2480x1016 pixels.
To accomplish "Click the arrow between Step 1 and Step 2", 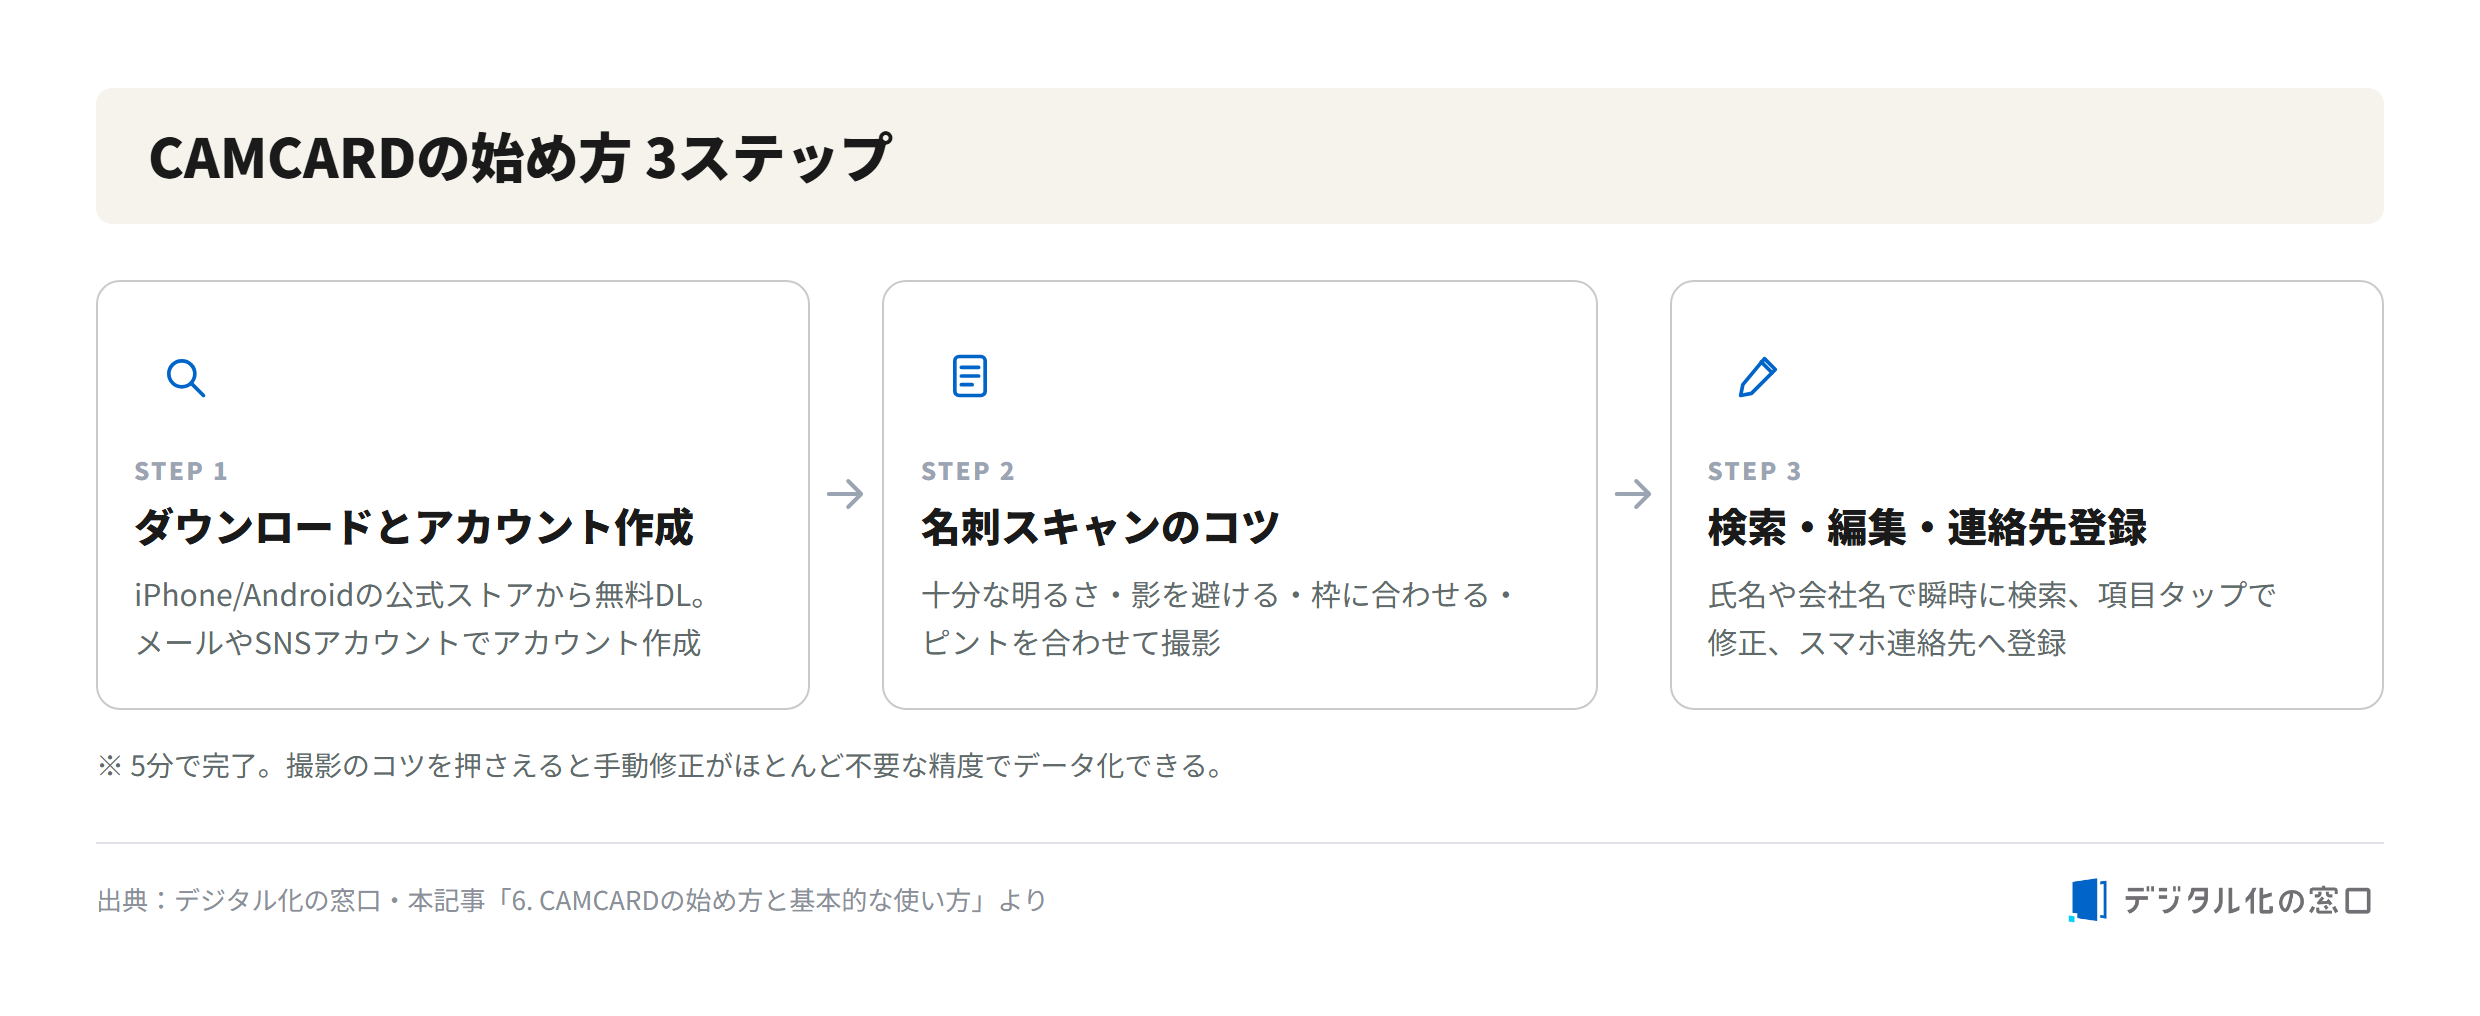I will [845, 493].
